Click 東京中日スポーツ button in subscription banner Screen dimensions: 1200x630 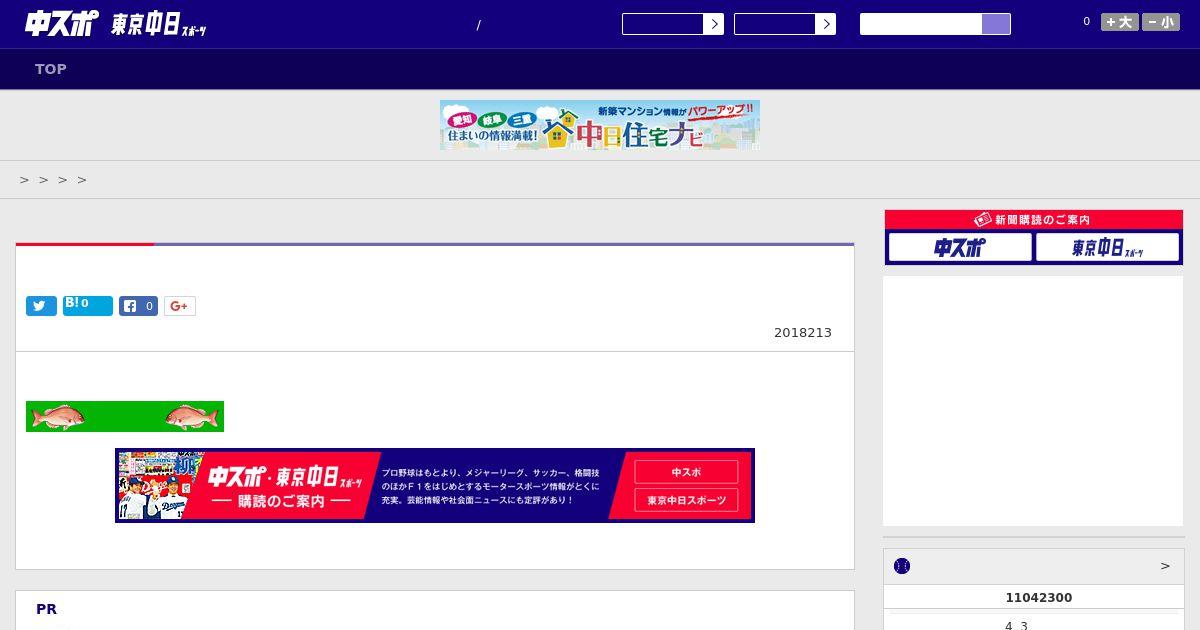[686, 500]
